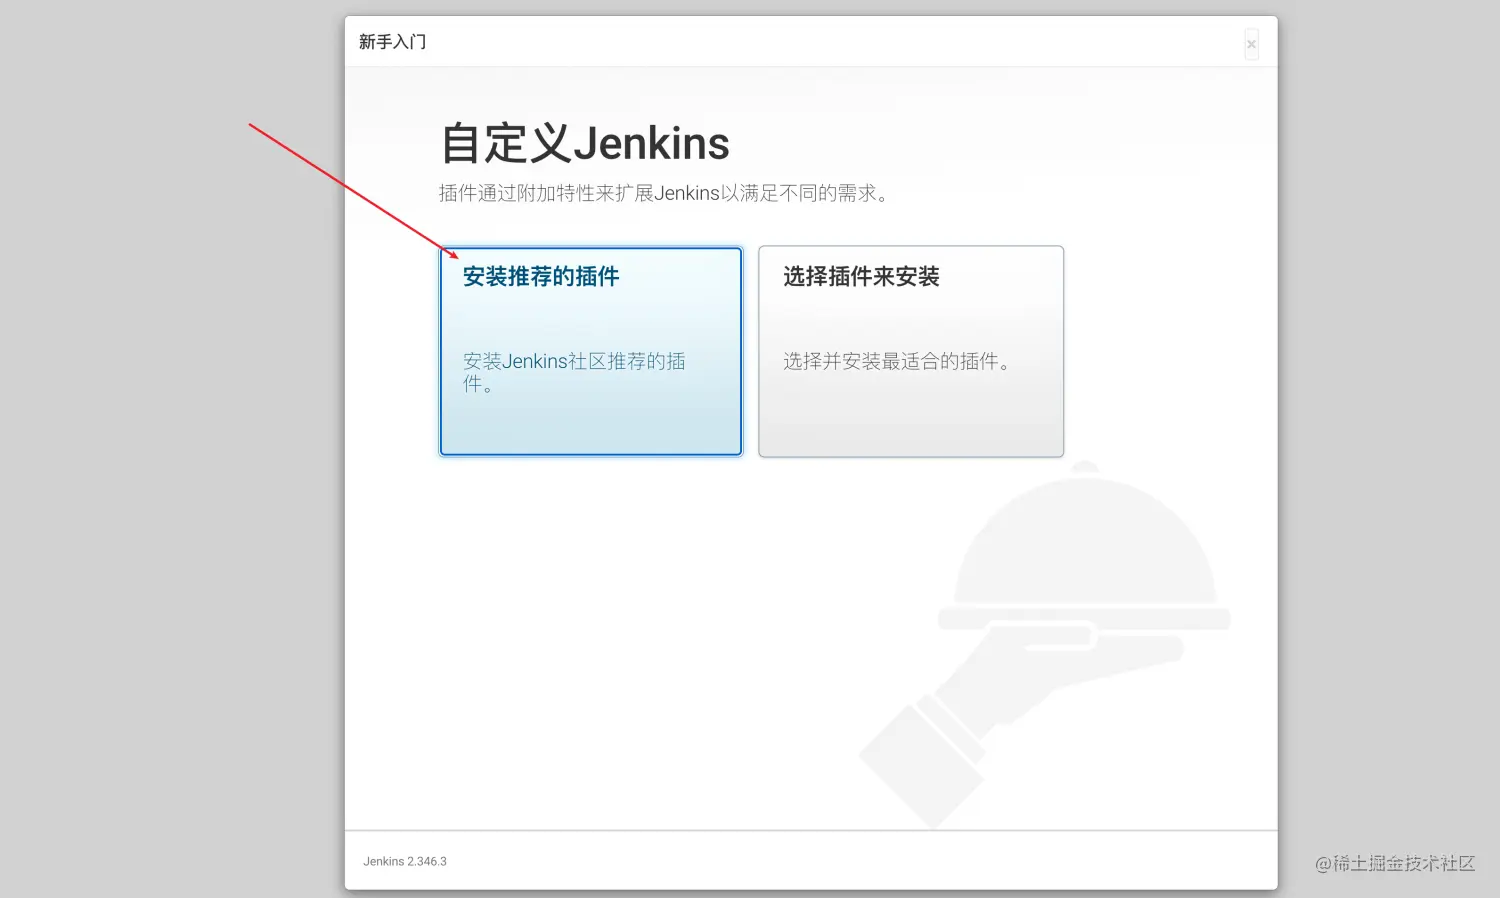
Task: Click the Jenkins 2.346.3 version text
Action: [405, 861]
